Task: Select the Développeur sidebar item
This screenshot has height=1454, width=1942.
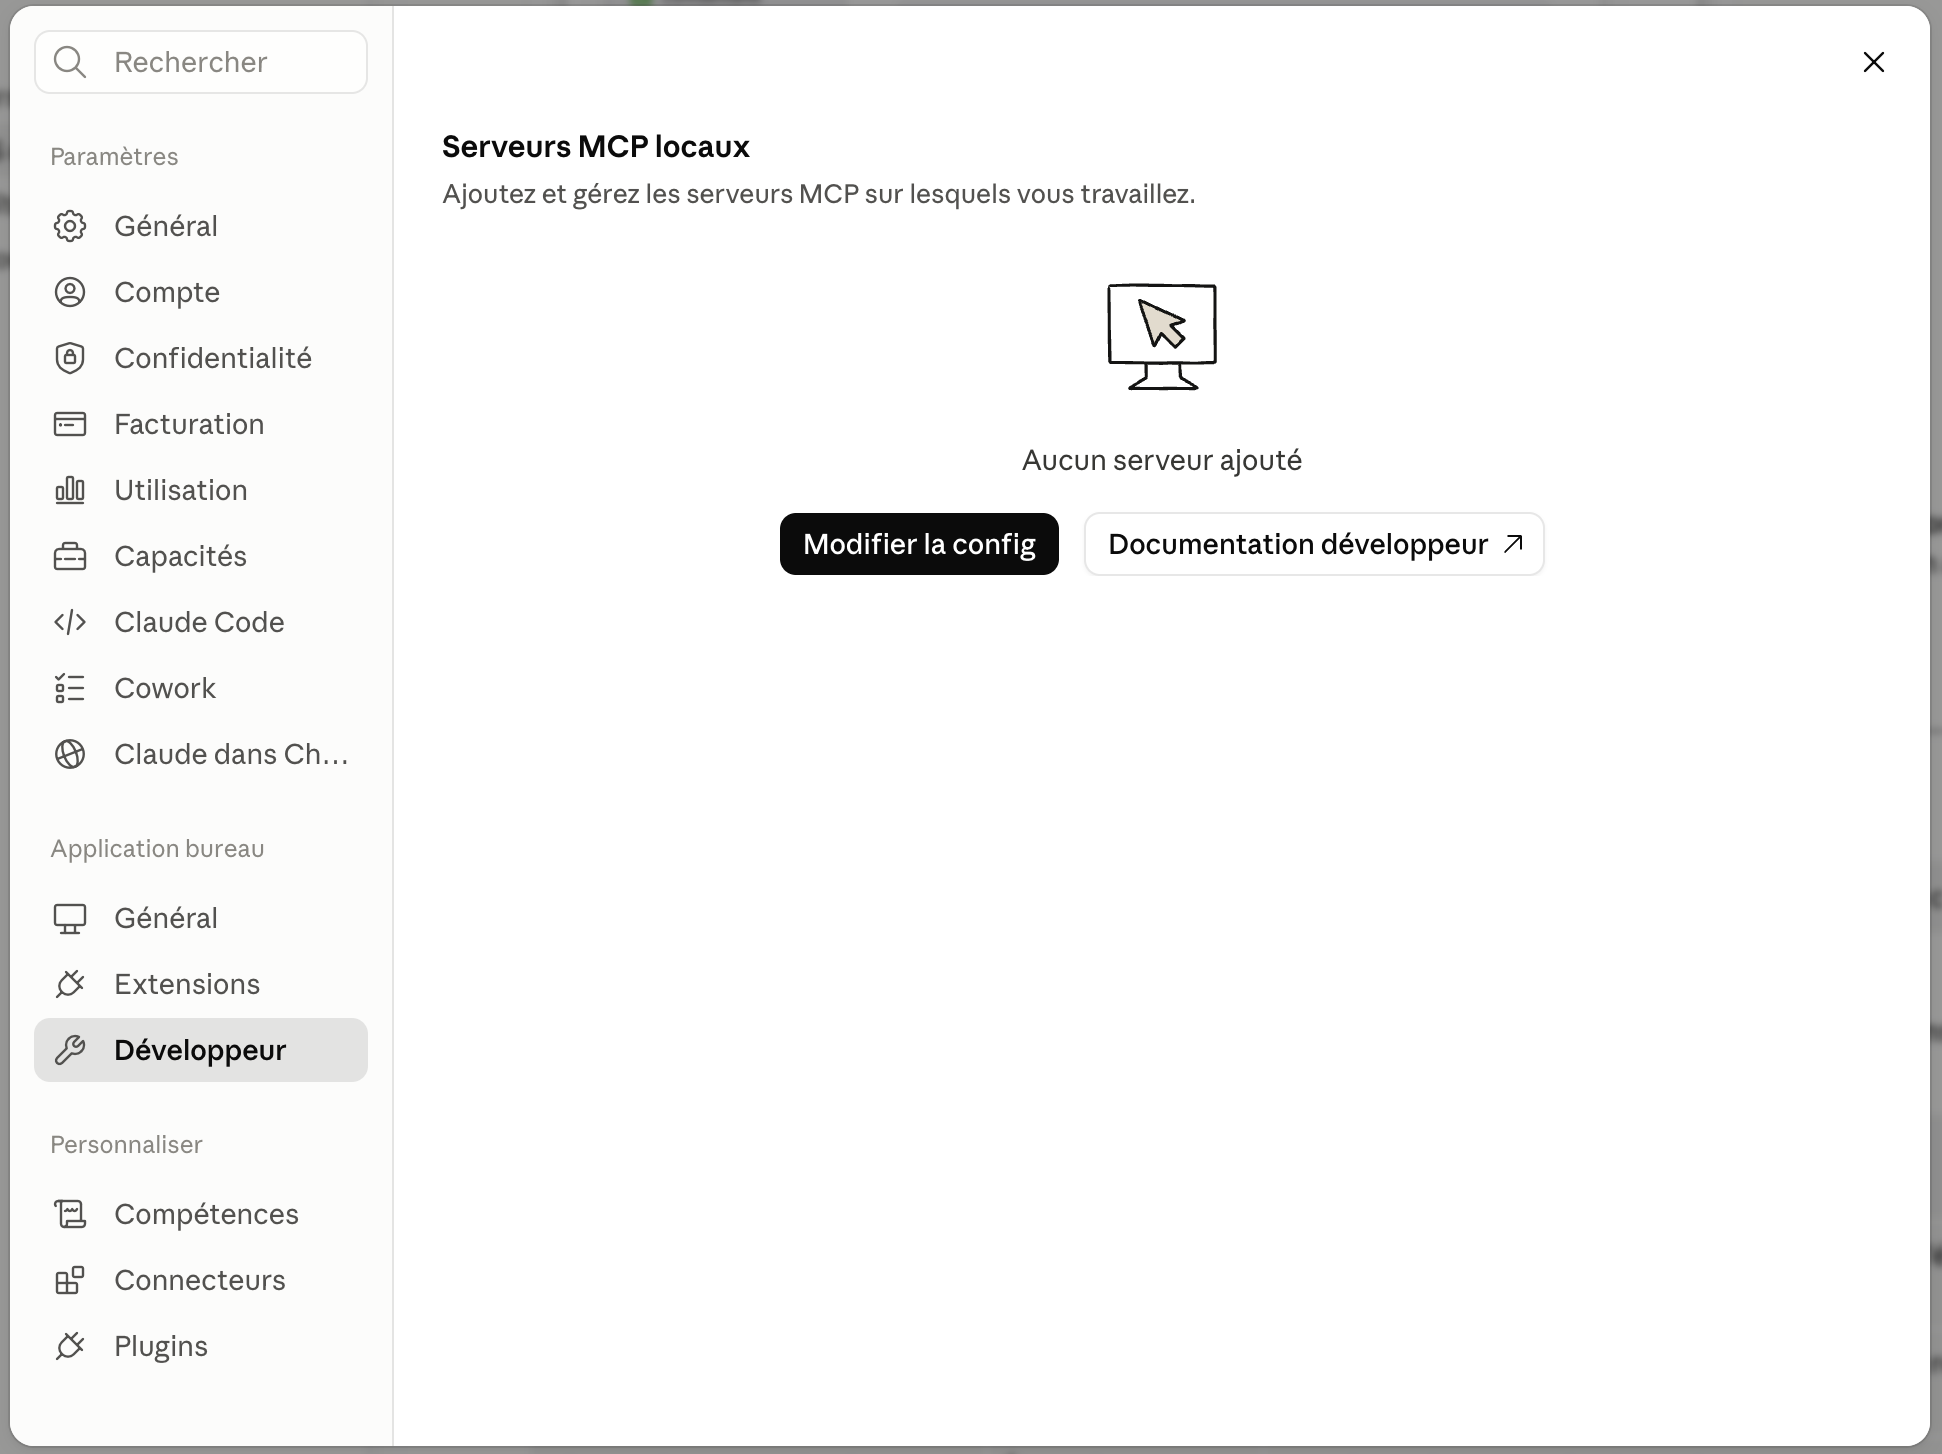Action: coord(201,1050)
